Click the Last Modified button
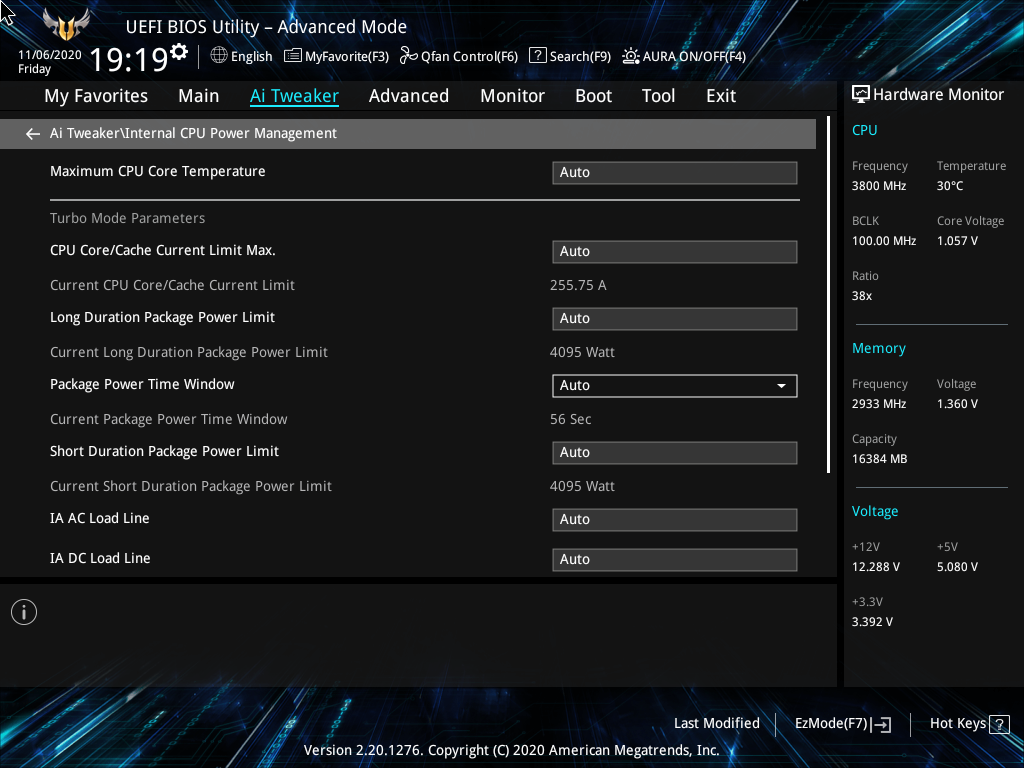 [716, 724]
